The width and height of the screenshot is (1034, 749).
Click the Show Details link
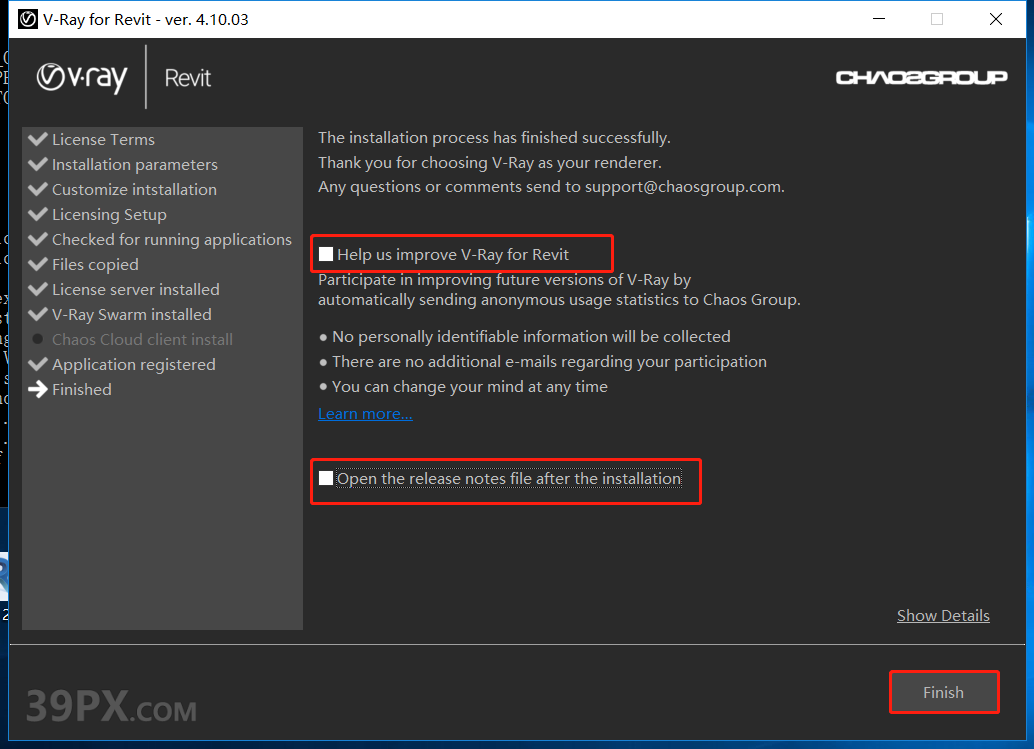[x=943, y=616]
